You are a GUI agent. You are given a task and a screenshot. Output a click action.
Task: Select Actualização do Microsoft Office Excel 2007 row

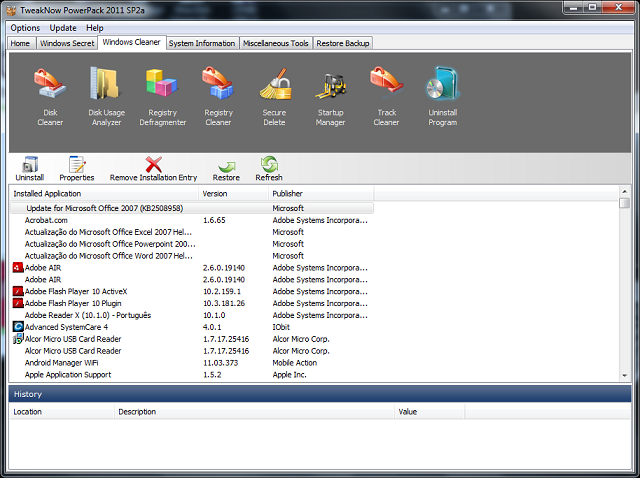[x=191, y=232]
